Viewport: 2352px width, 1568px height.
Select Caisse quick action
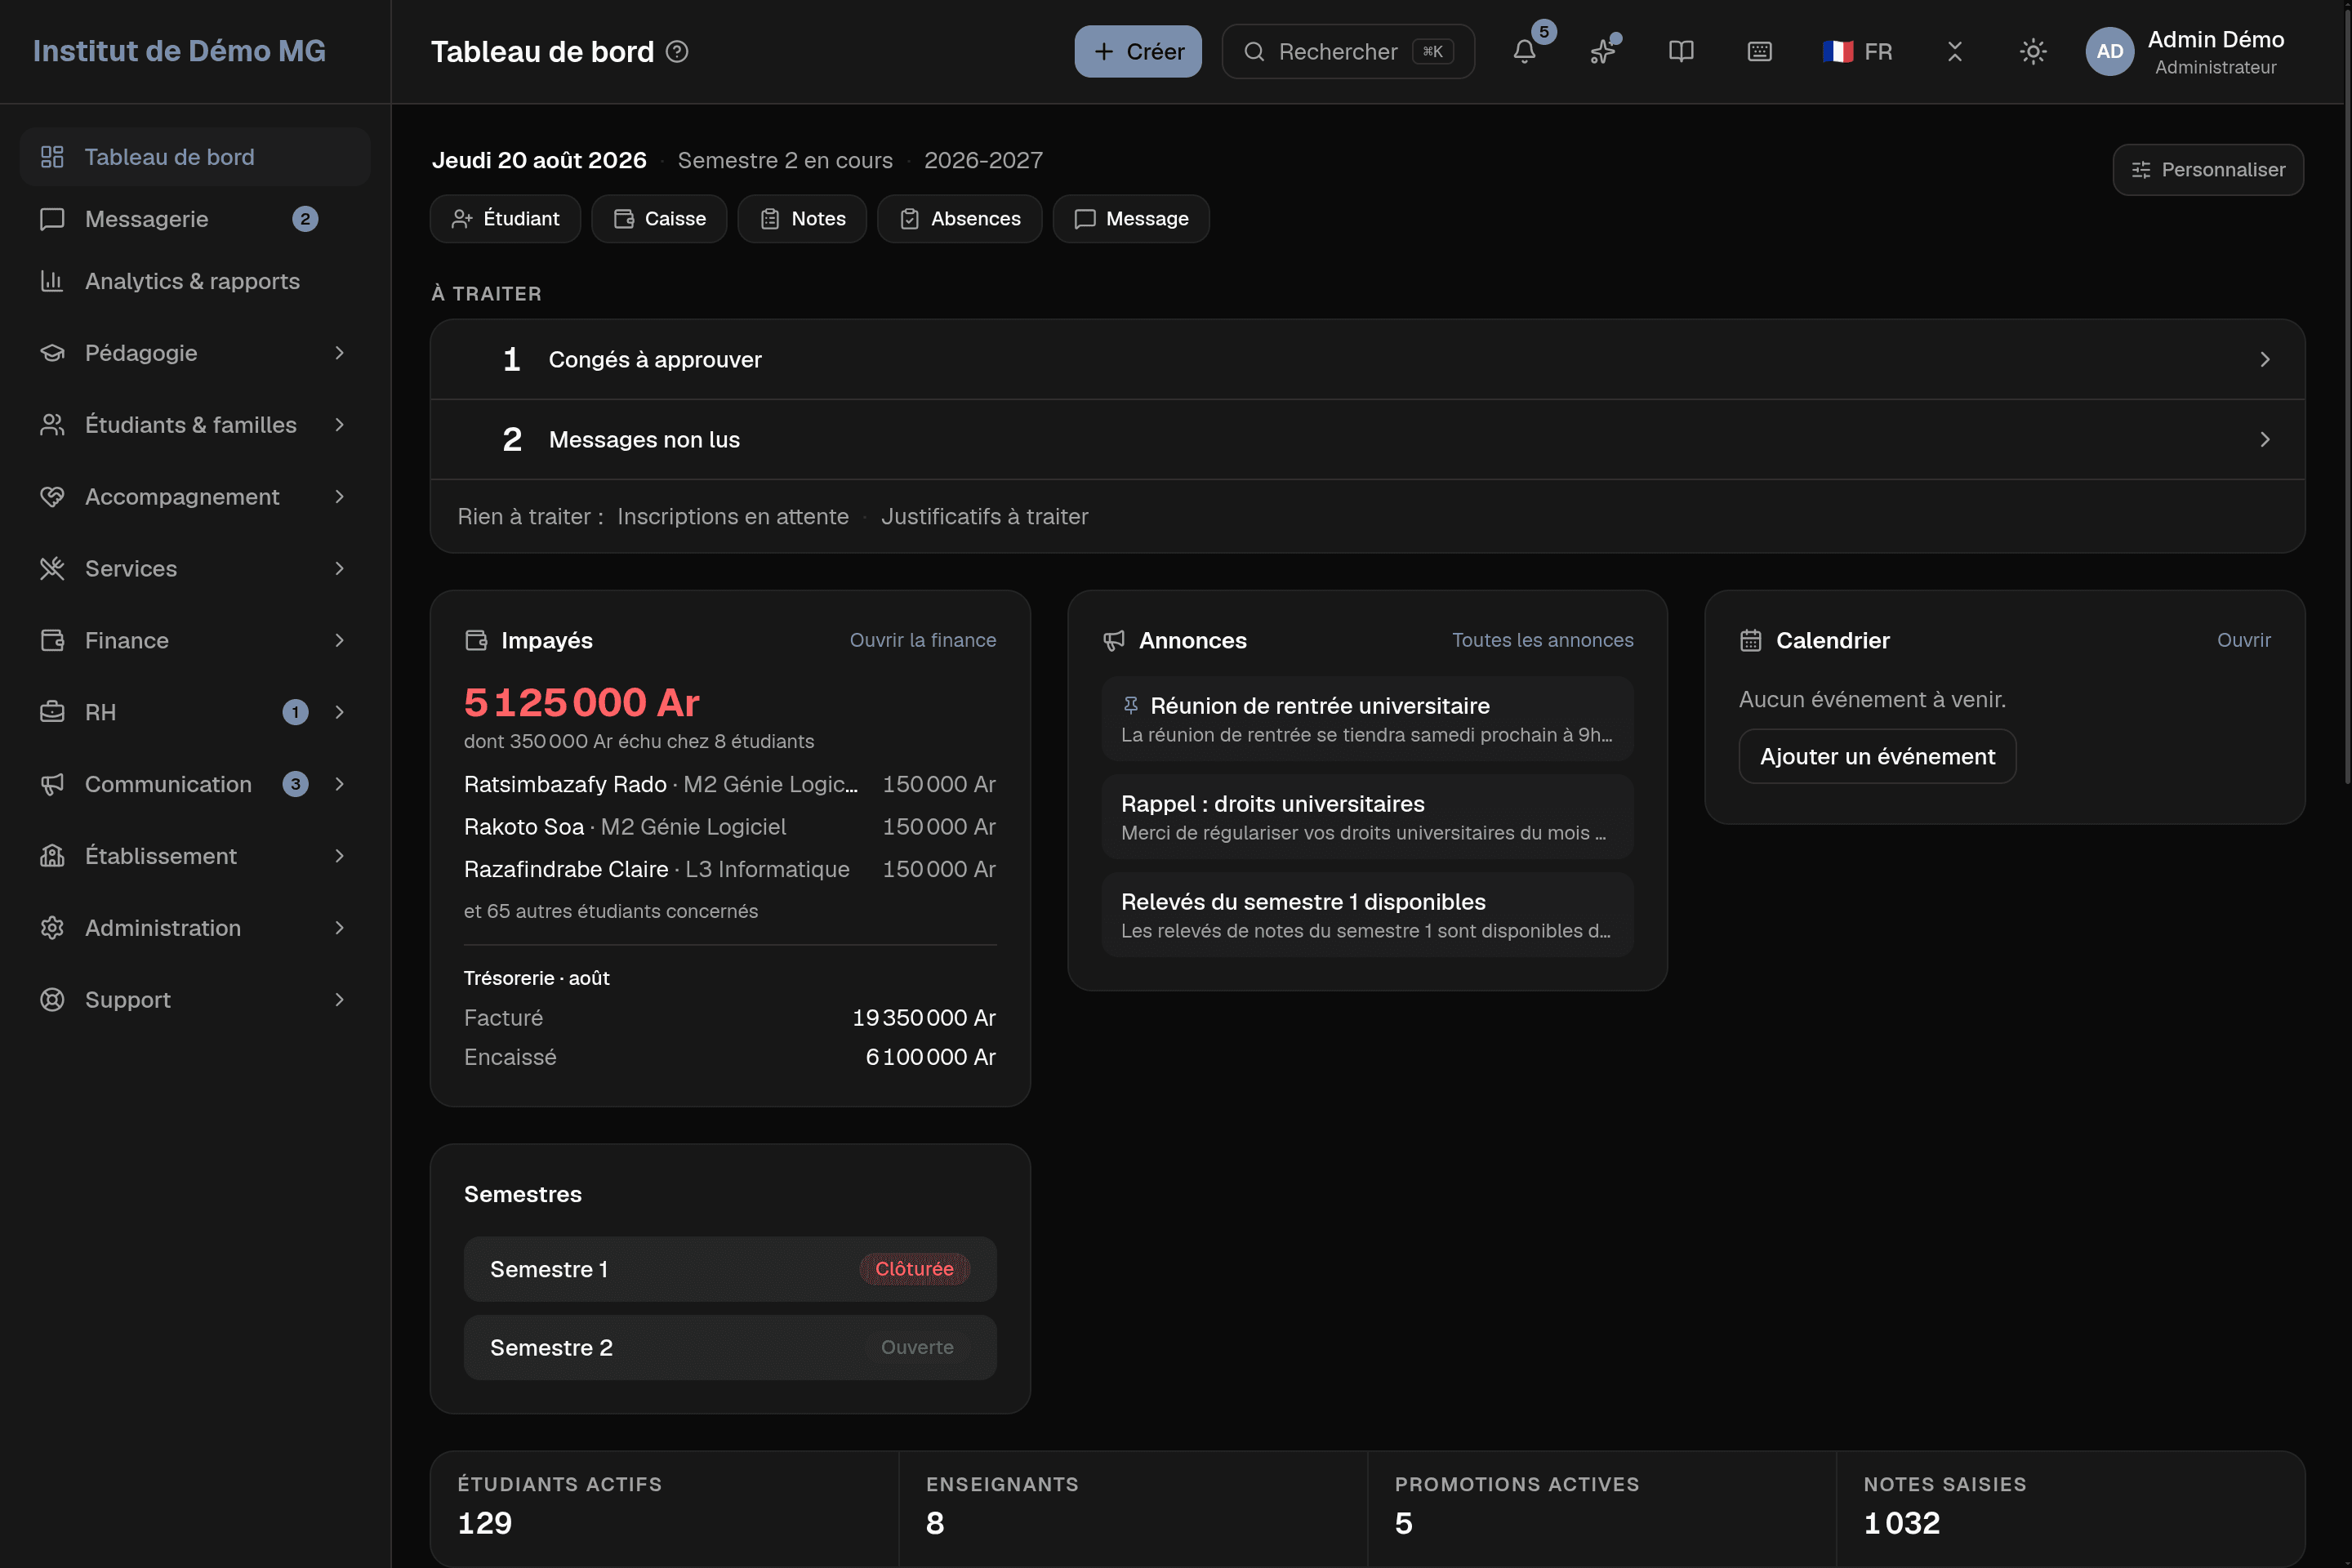pyautogui.click(x=659, y=219)
